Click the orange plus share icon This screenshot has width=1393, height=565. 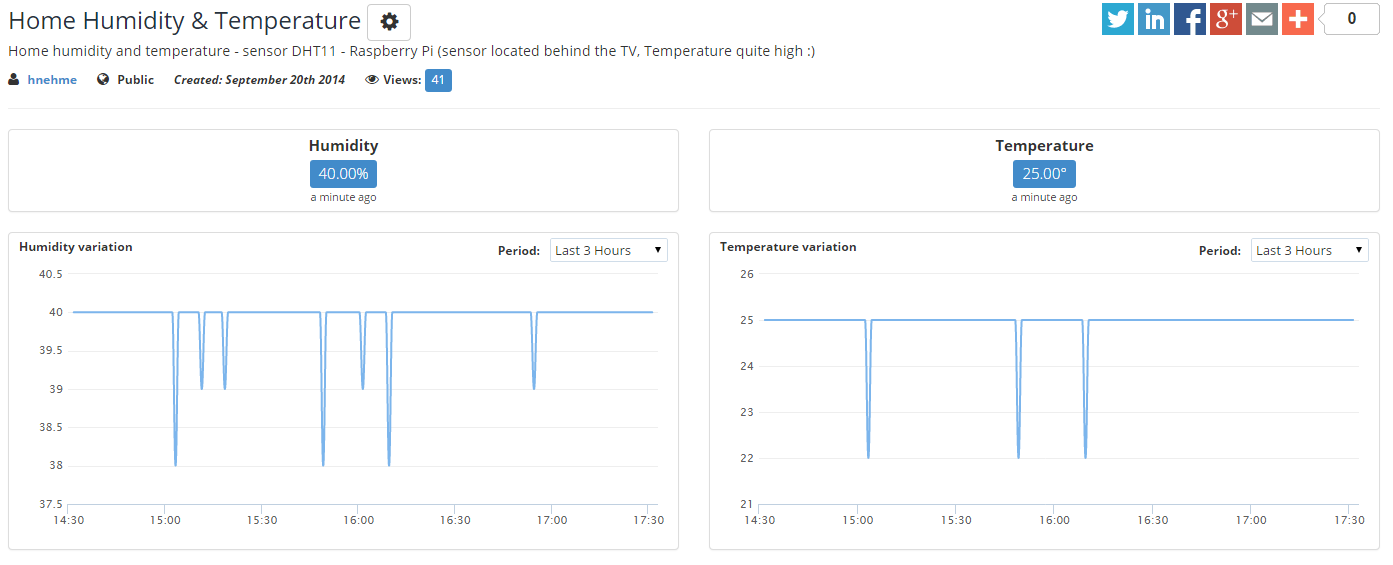pyautogui.click(x=1298, y=19)
